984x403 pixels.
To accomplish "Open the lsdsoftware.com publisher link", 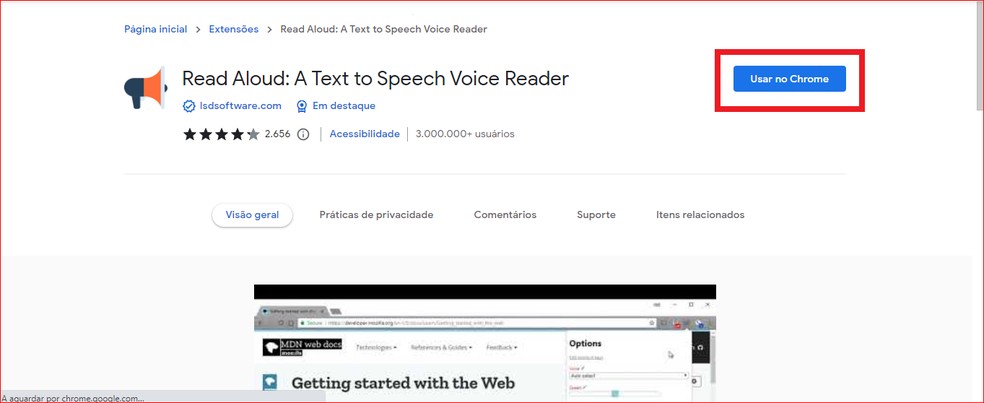I will 240,106.
